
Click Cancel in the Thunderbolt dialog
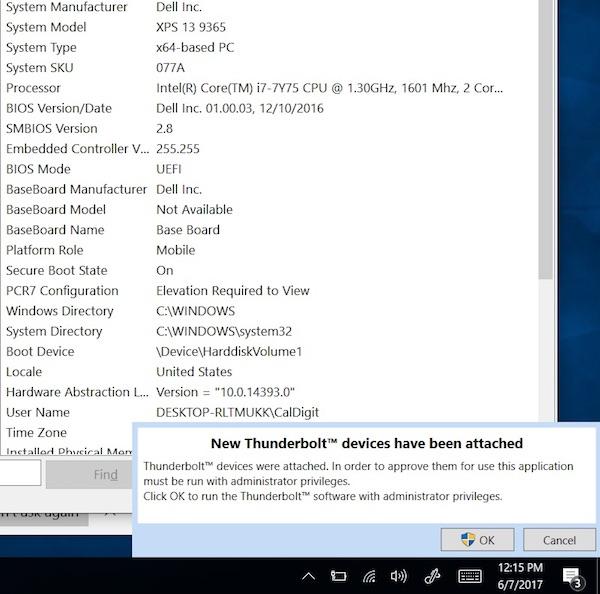(x=559, y=540)
